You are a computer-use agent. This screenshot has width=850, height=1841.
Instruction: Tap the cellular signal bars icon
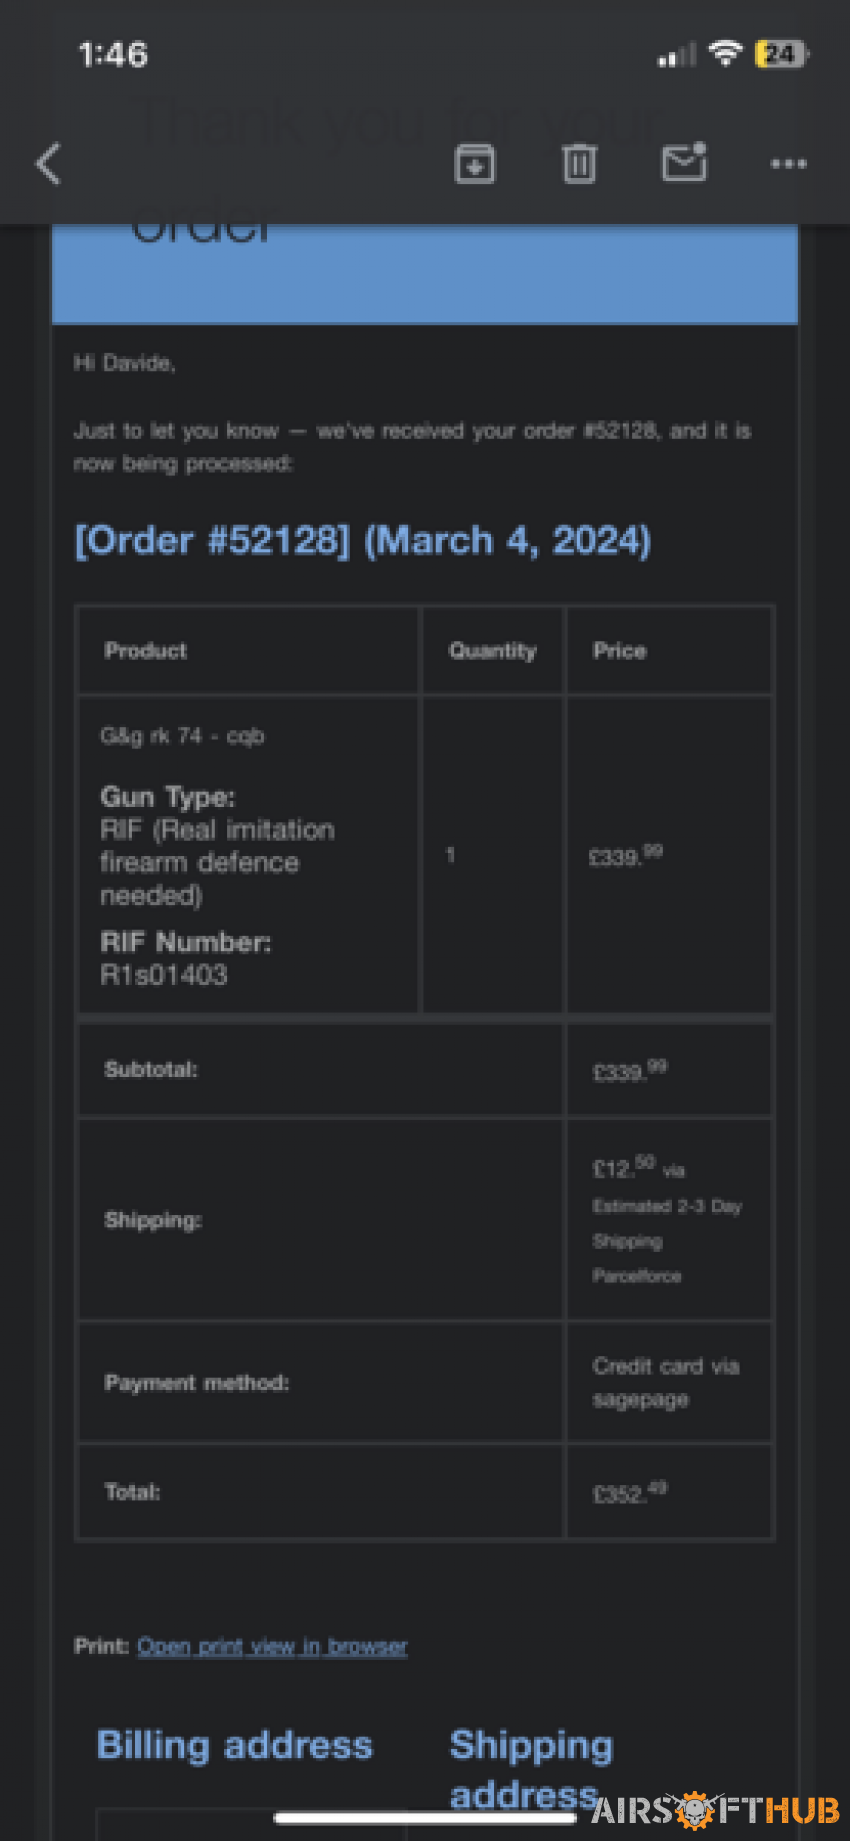pyautogui.click(x=676, y=55)
